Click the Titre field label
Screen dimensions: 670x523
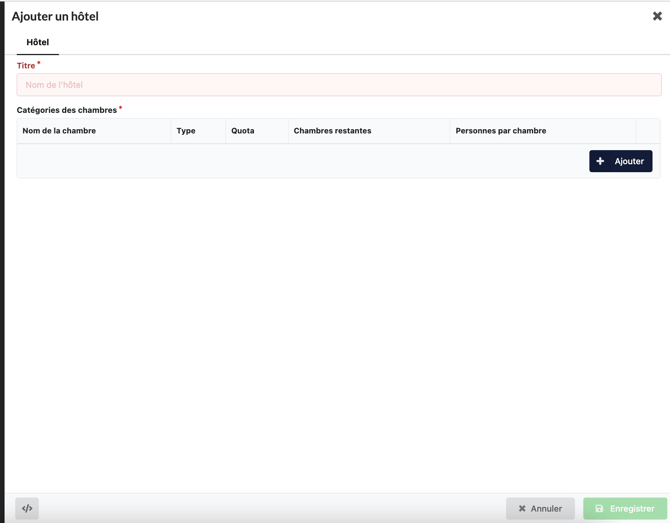tap(26, 66)
